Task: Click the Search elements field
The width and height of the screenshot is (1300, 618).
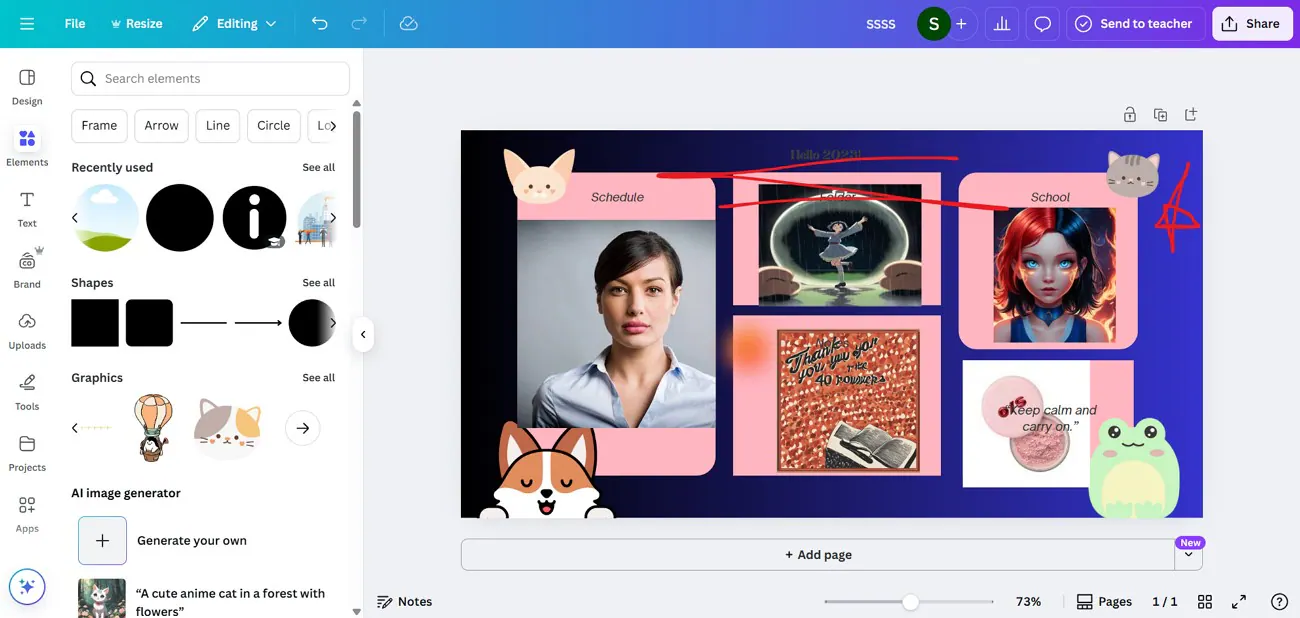Action: coord(210,78)
